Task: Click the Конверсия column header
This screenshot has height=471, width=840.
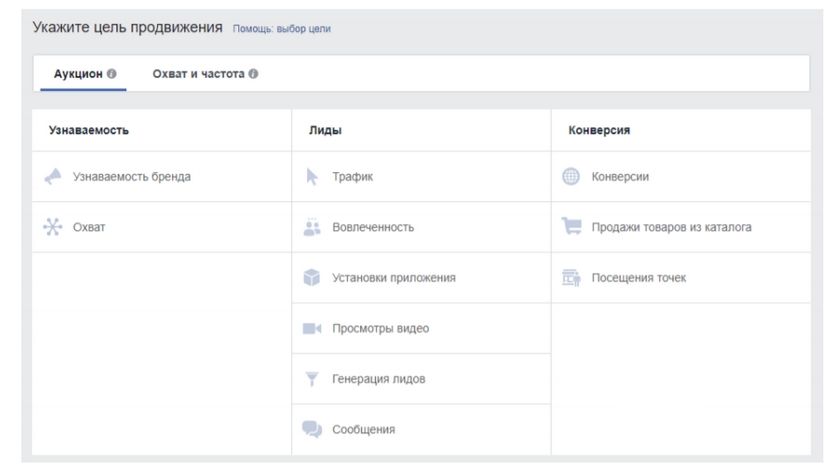Action: tap(599, 130)
